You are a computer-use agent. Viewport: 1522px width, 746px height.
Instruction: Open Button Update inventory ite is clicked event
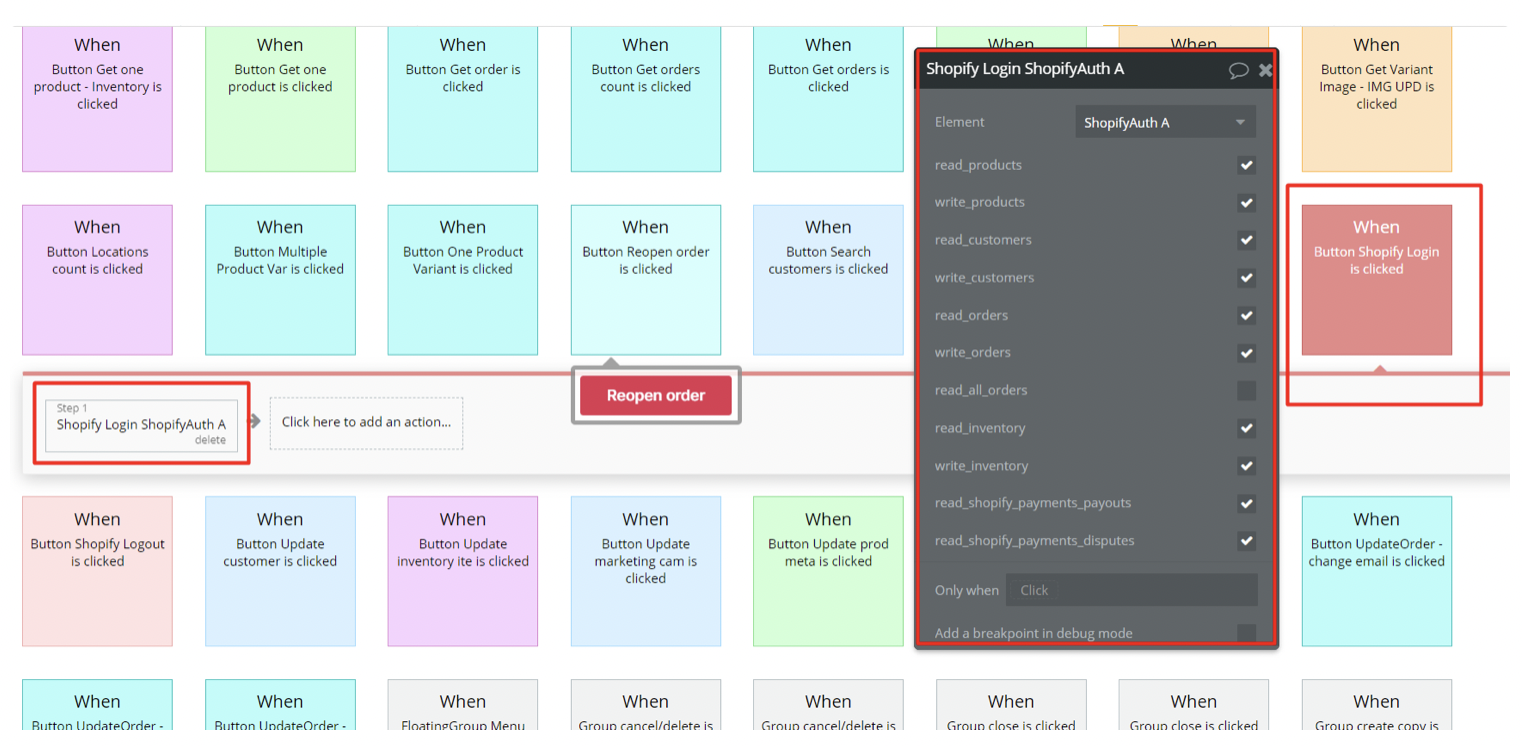(x=463, y=571)
